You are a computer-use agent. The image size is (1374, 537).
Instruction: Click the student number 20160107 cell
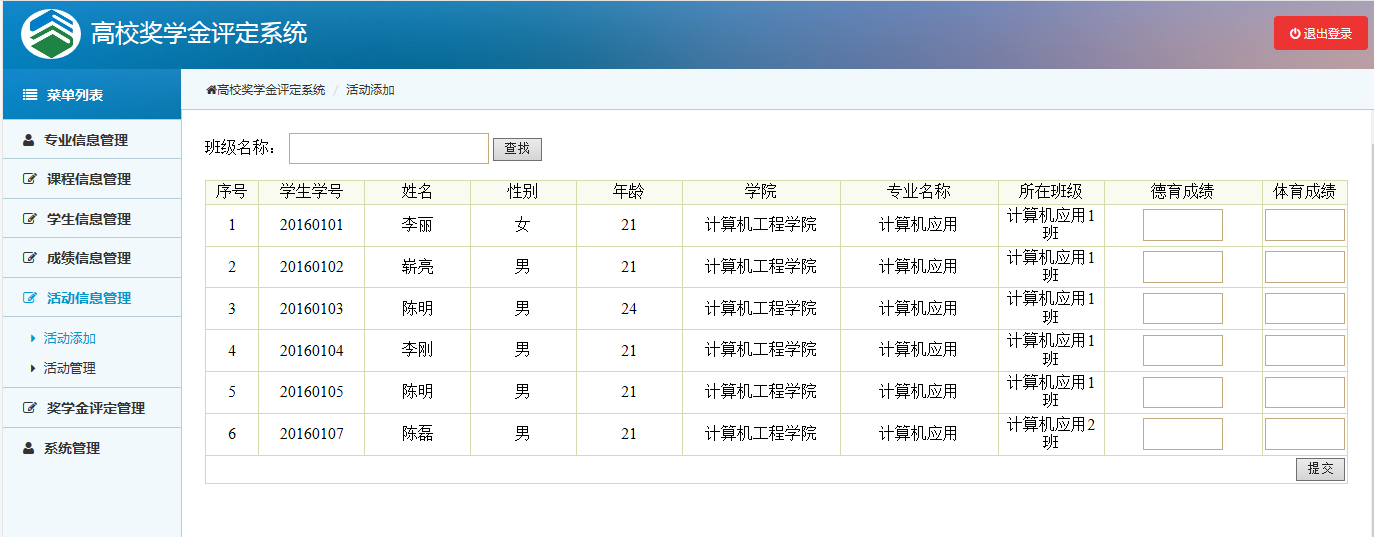pyautogui.click(x=311, y=434)
